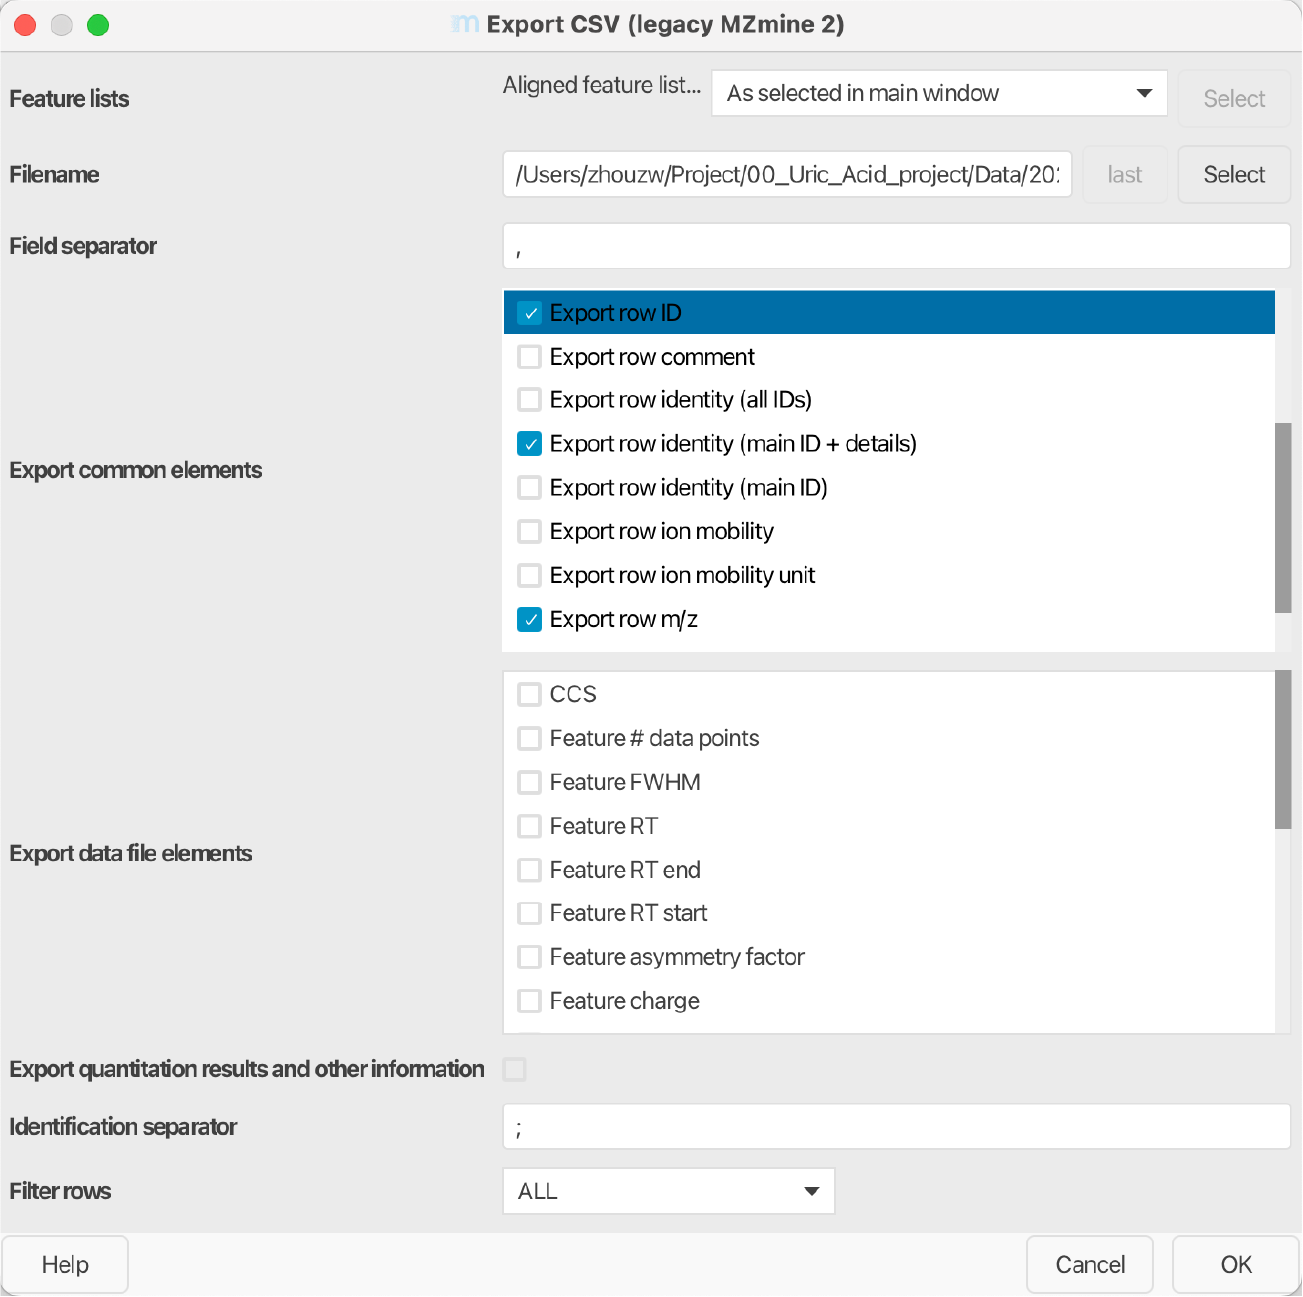Image resolution: width=1303 pixels, height=1297 pixels.
Task: Open the Feature lists selection dropdown
Action: (939, 93)
